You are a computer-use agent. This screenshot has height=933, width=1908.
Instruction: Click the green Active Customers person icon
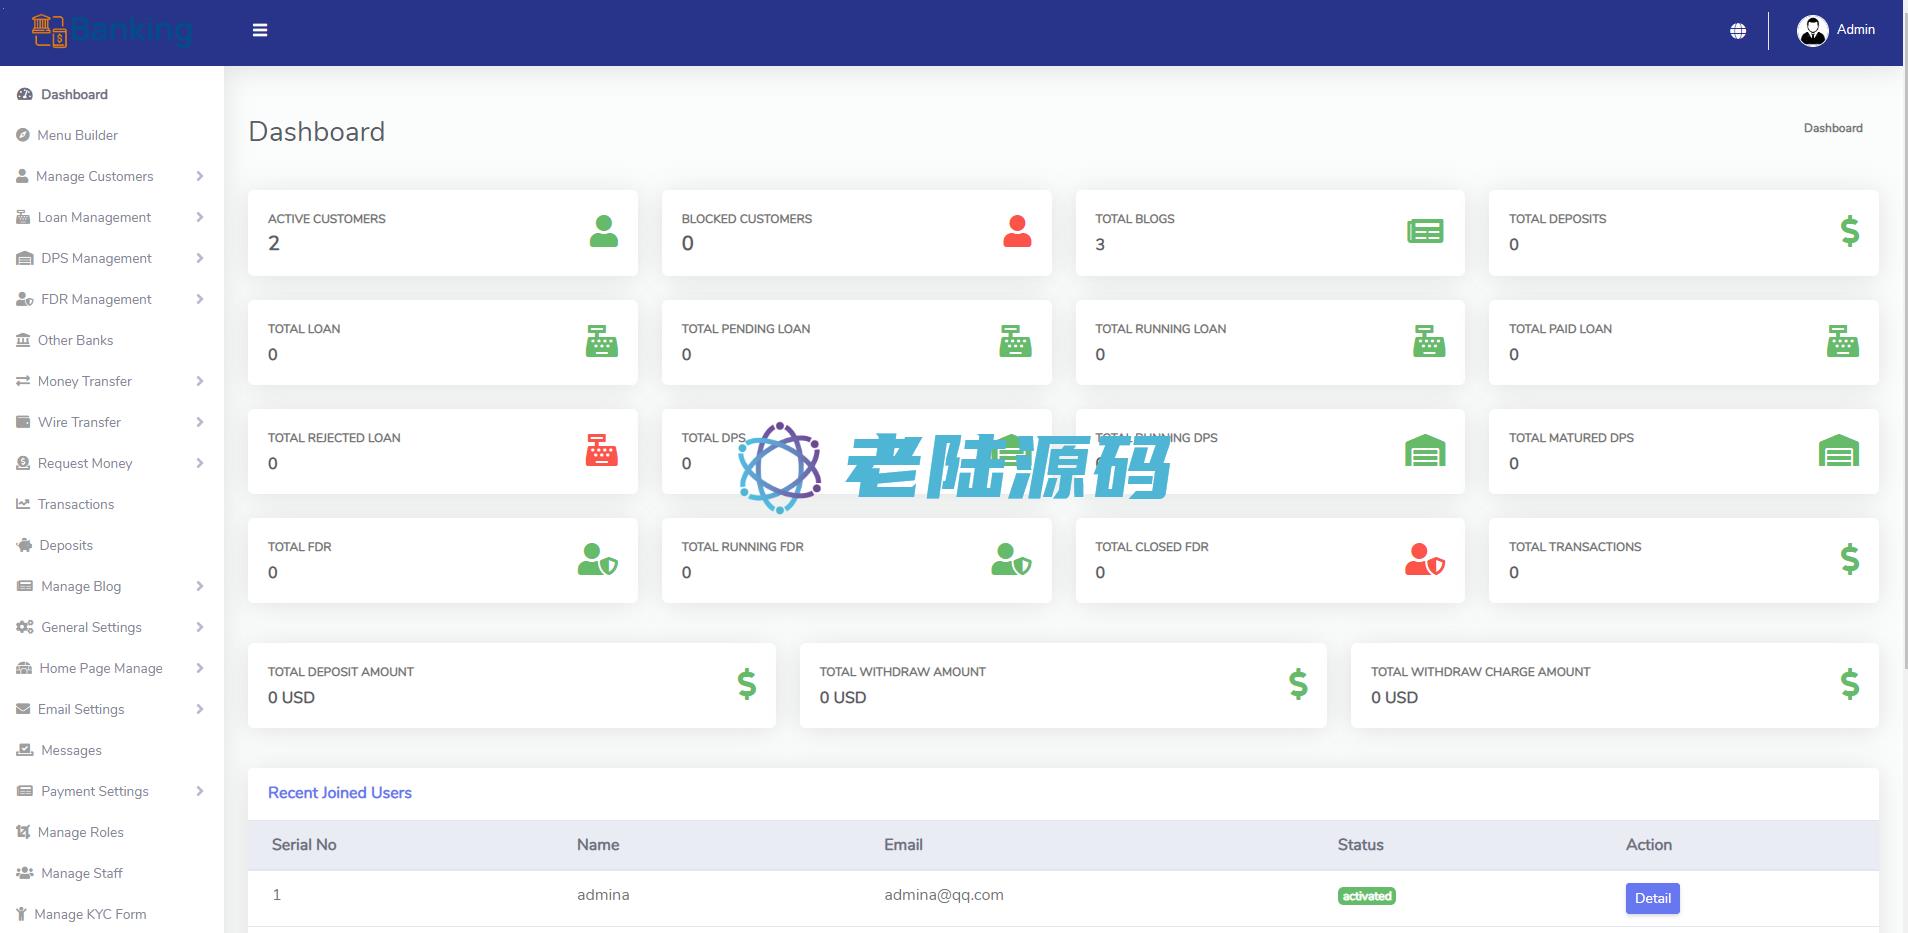pyautogui.click(x=603, y=232)
